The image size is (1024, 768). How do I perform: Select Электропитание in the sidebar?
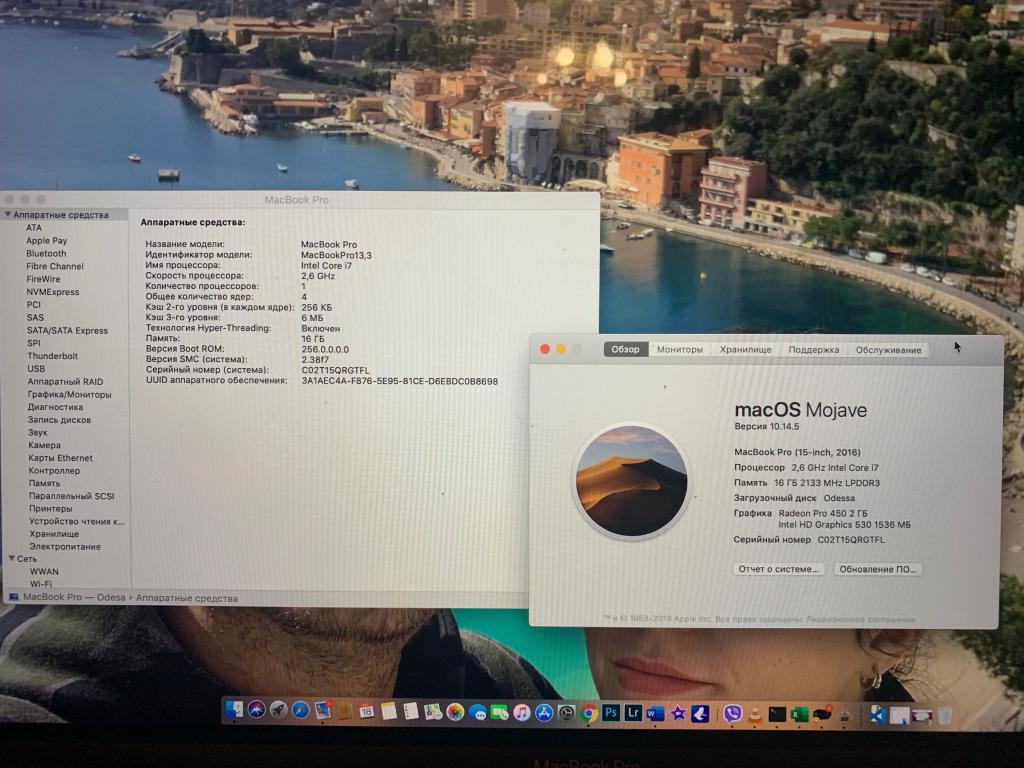click(x=65, y=547)
